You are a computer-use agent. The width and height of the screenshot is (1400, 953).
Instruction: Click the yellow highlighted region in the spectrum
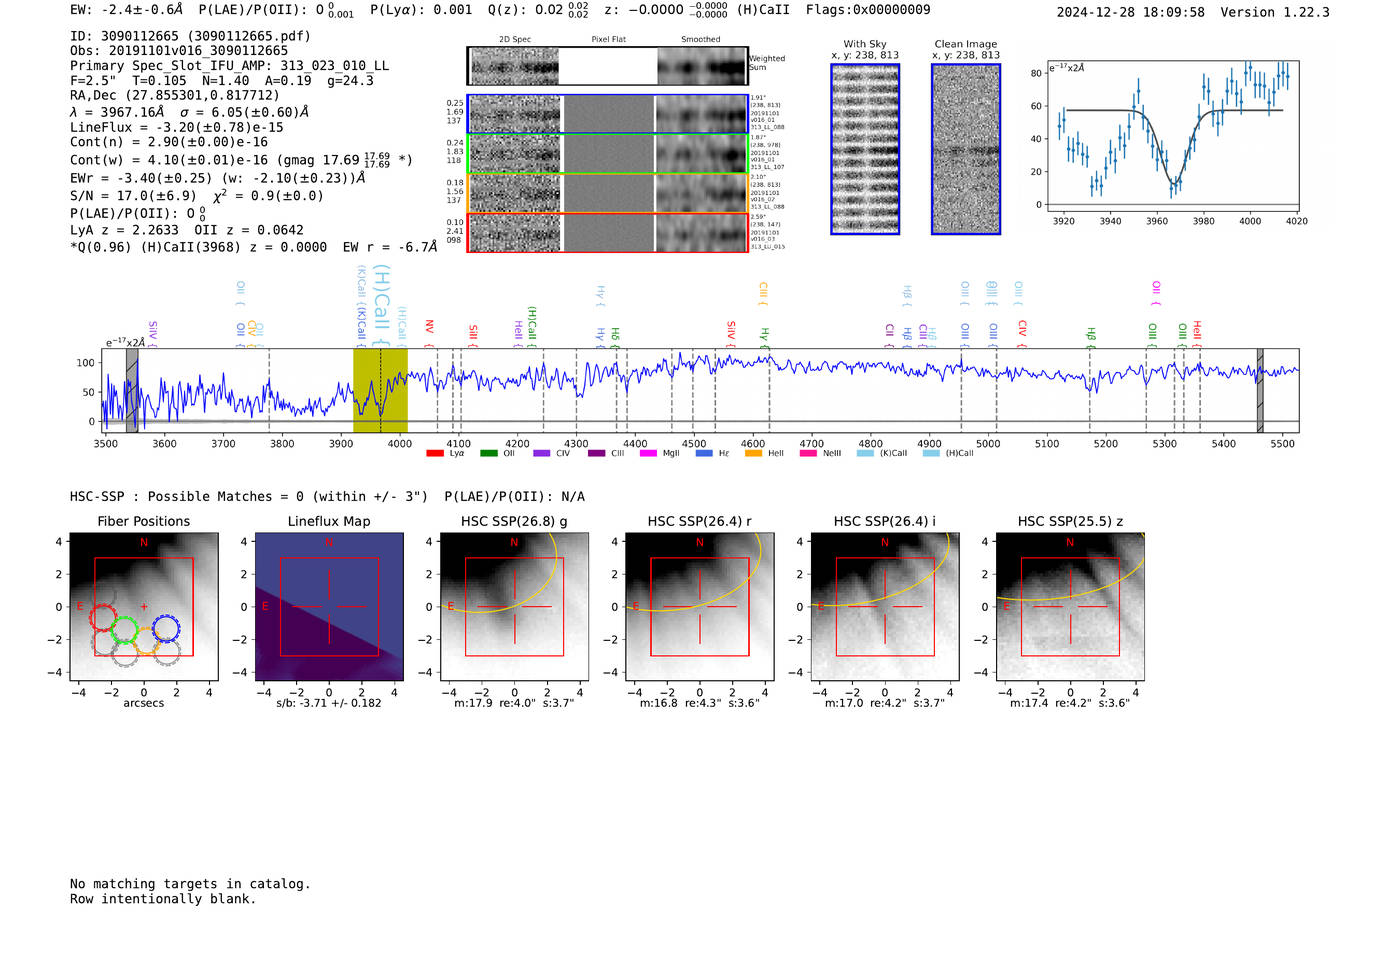380,390
